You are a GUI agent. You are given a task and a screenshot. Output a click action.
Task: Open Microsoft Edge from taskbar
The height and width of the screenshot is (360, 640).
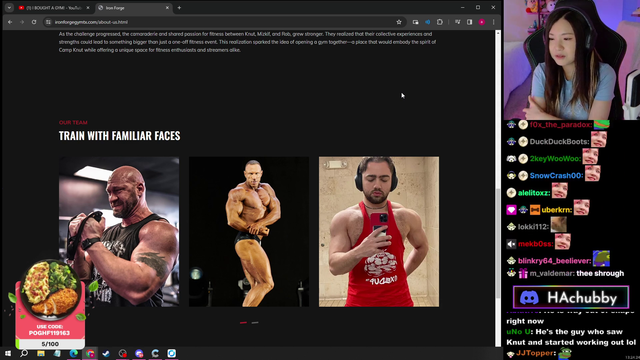tap(73, 353)
